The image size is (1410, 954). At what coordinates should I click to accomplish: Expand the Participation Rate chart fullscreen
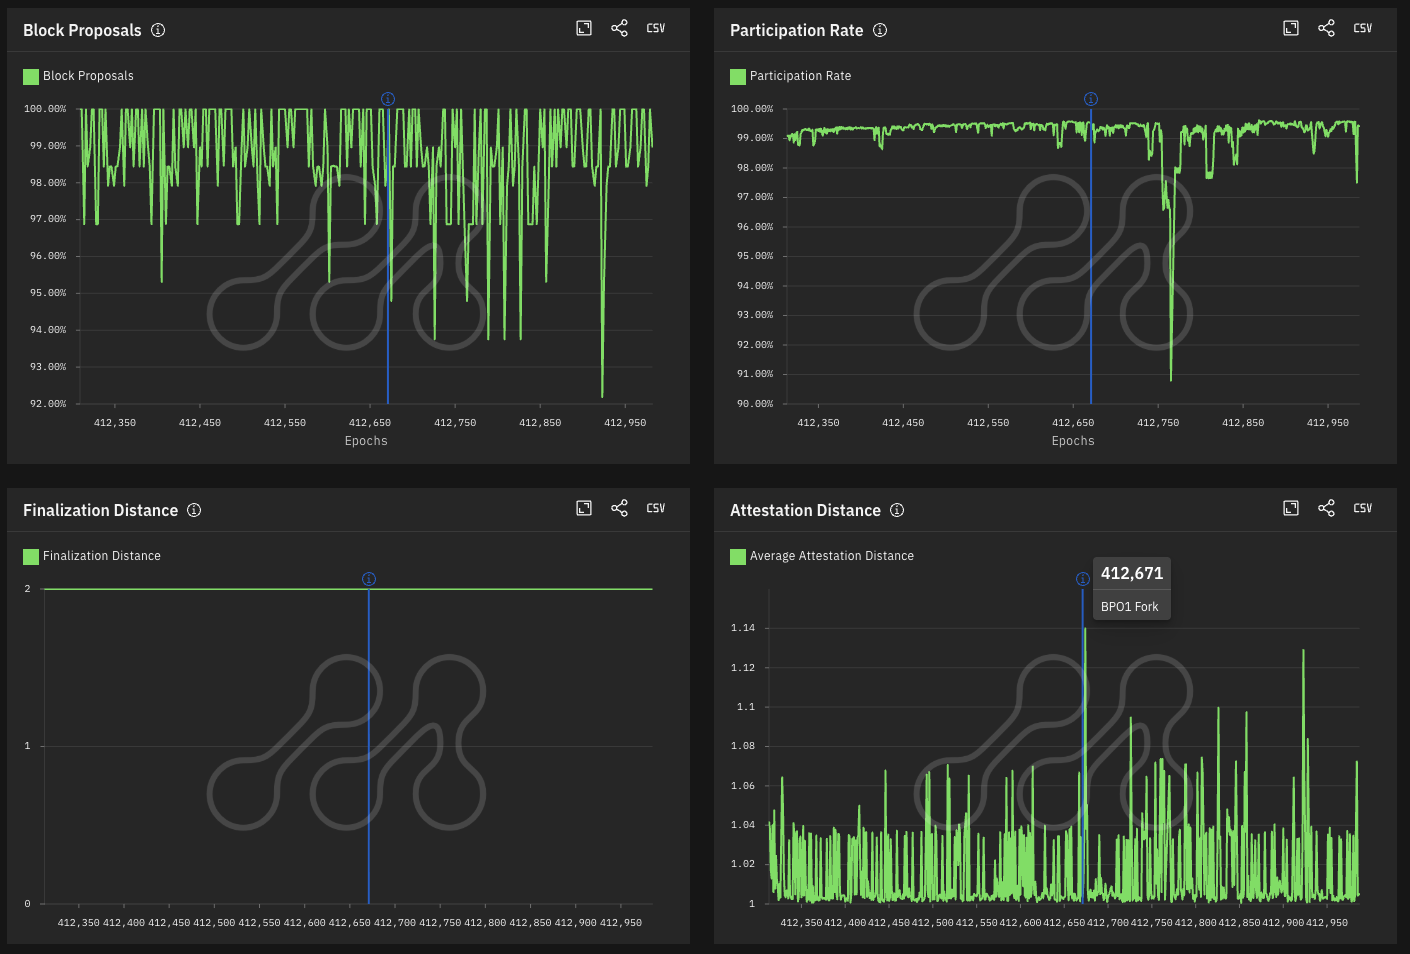click(x=1291, y=28)
